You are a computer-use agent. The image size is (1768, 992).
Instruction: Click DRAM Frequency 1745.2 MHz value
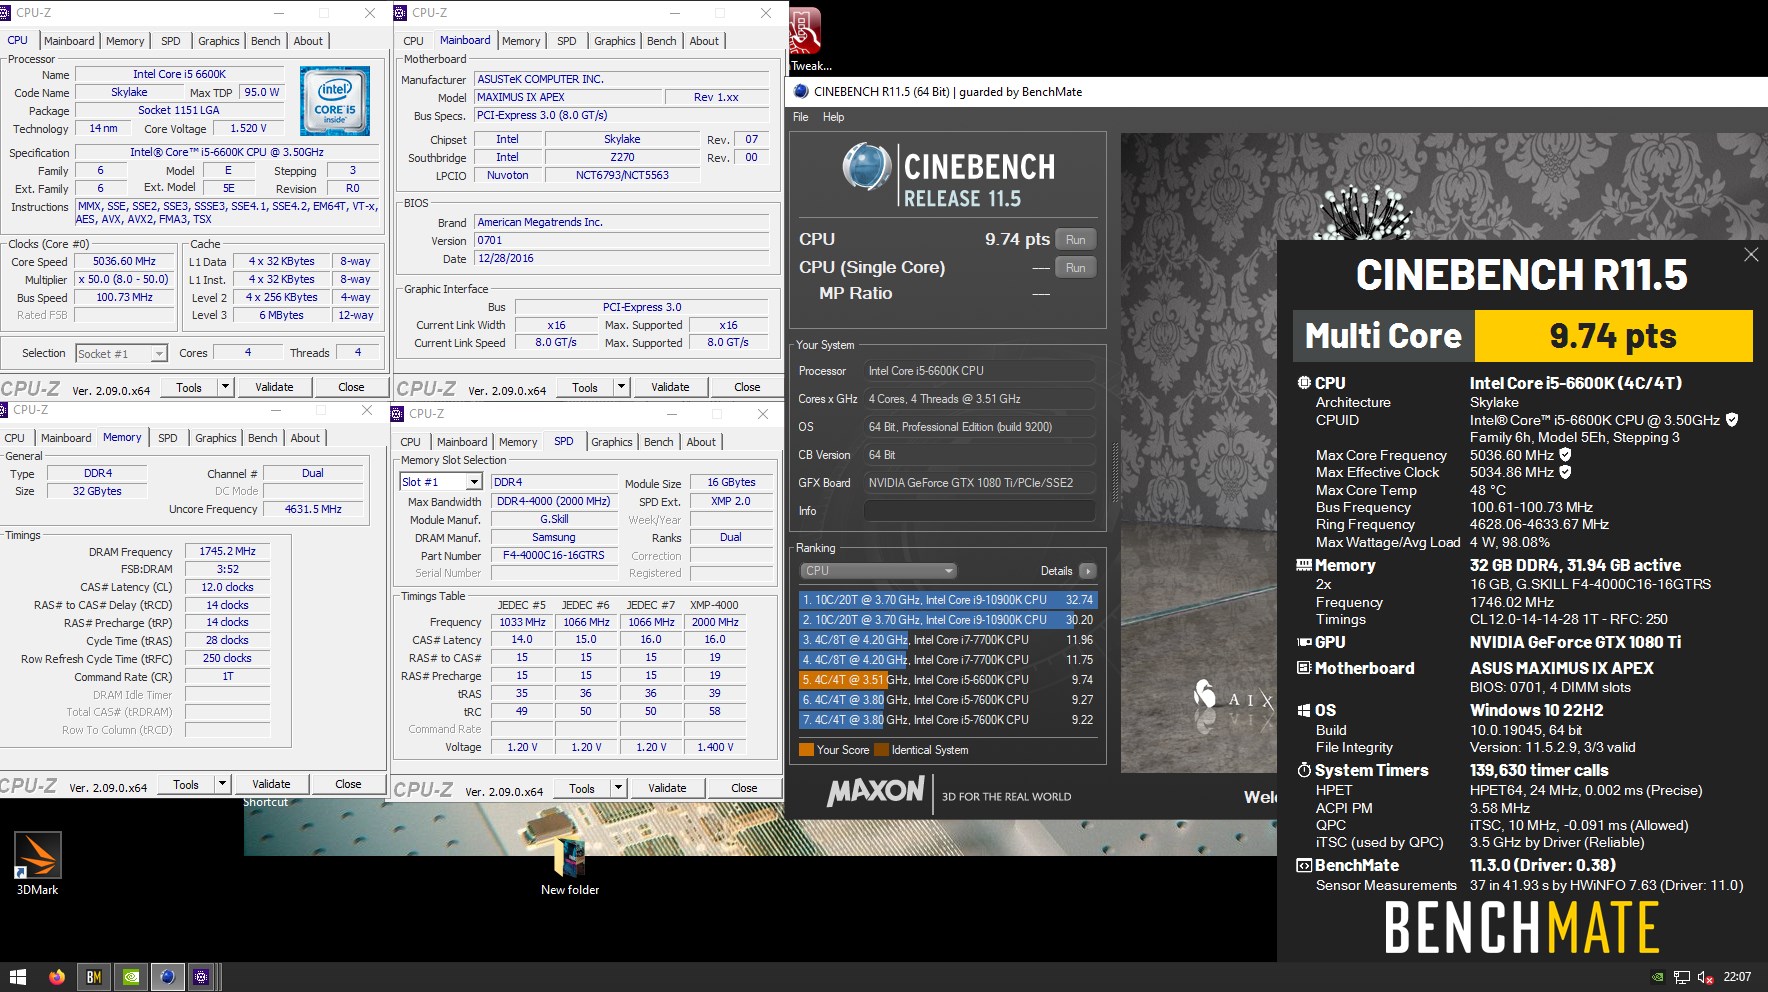(x=227, y=551)
